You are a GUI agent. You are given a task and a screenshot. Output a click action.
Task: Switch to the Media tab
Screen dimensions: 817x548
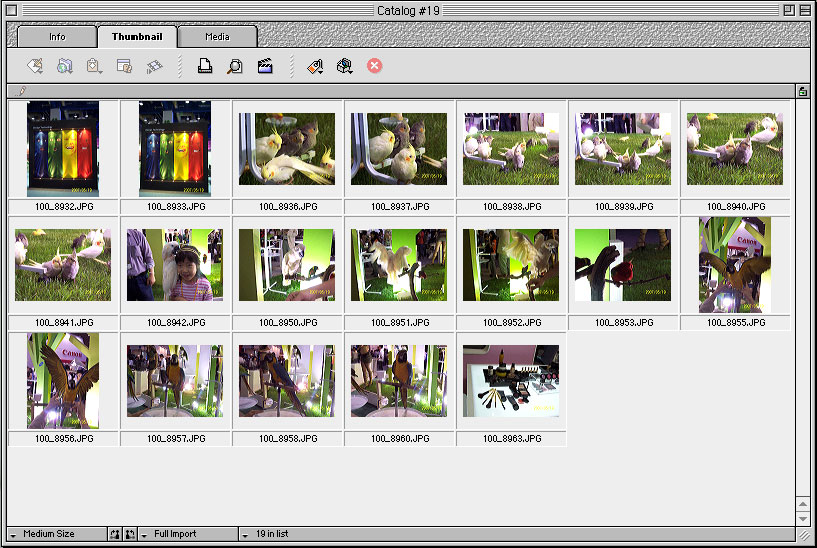pyautogui.click(x=217, y=37)
